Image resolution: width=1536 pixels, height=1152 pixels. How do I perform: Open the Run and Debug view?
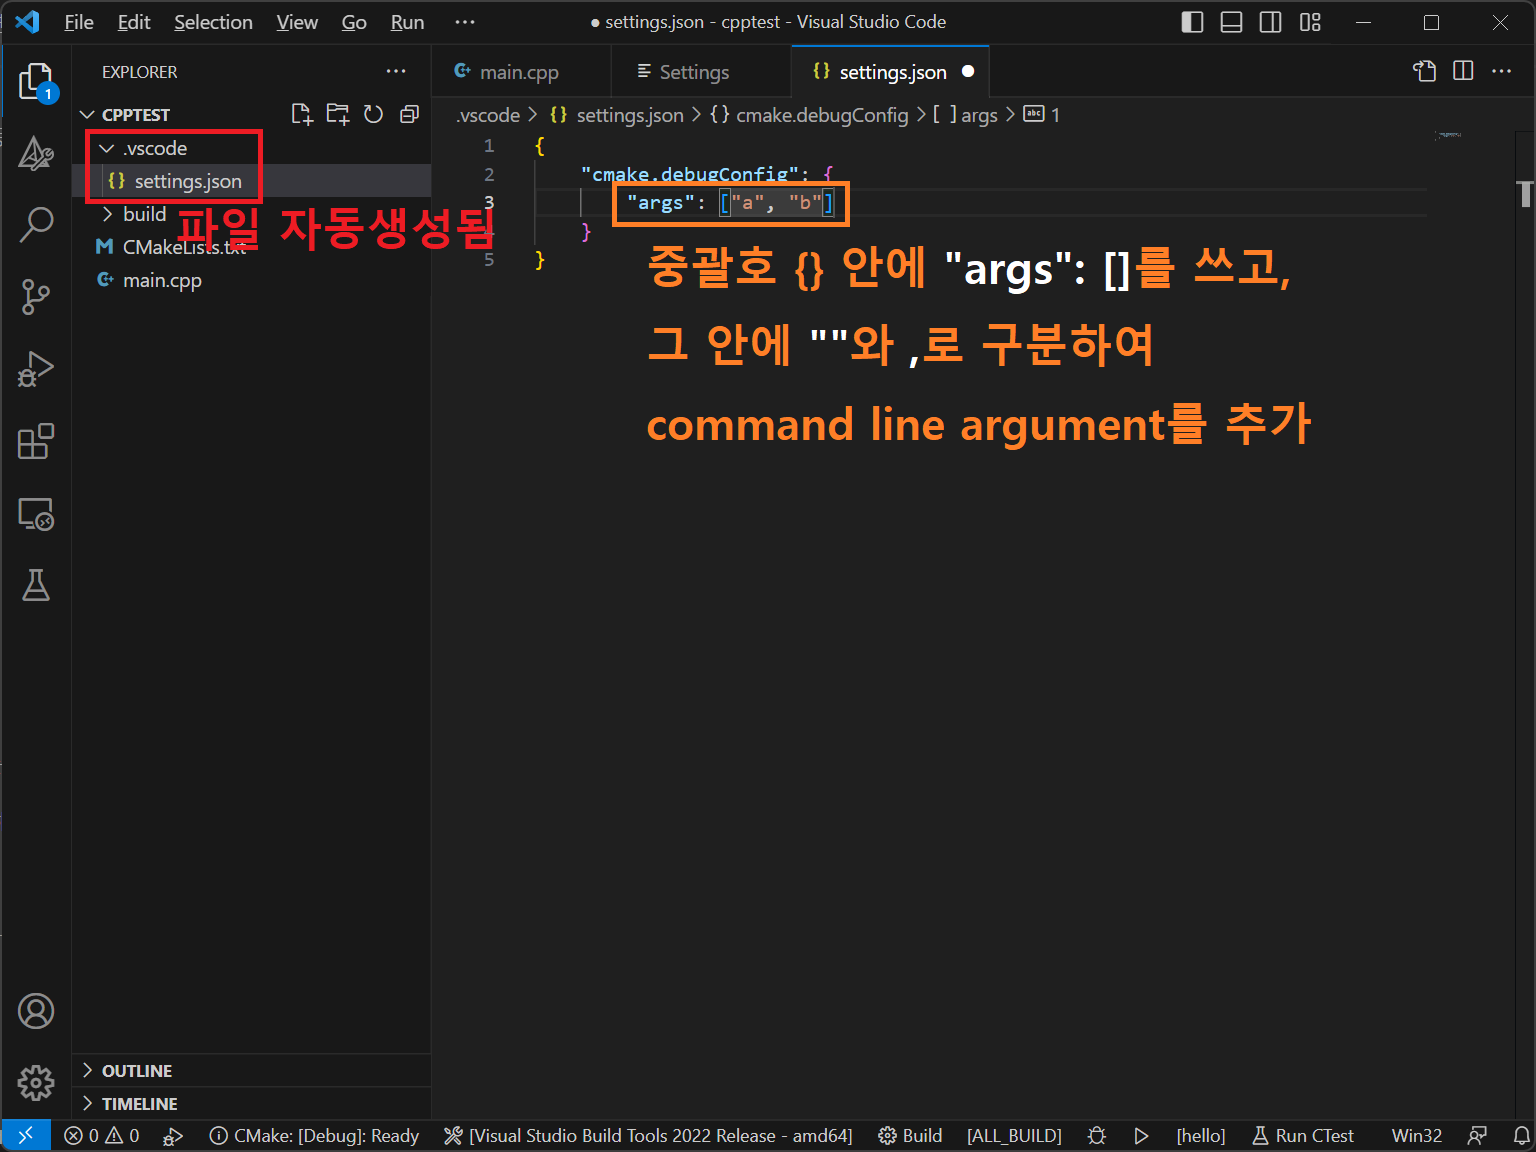(36, 369)
